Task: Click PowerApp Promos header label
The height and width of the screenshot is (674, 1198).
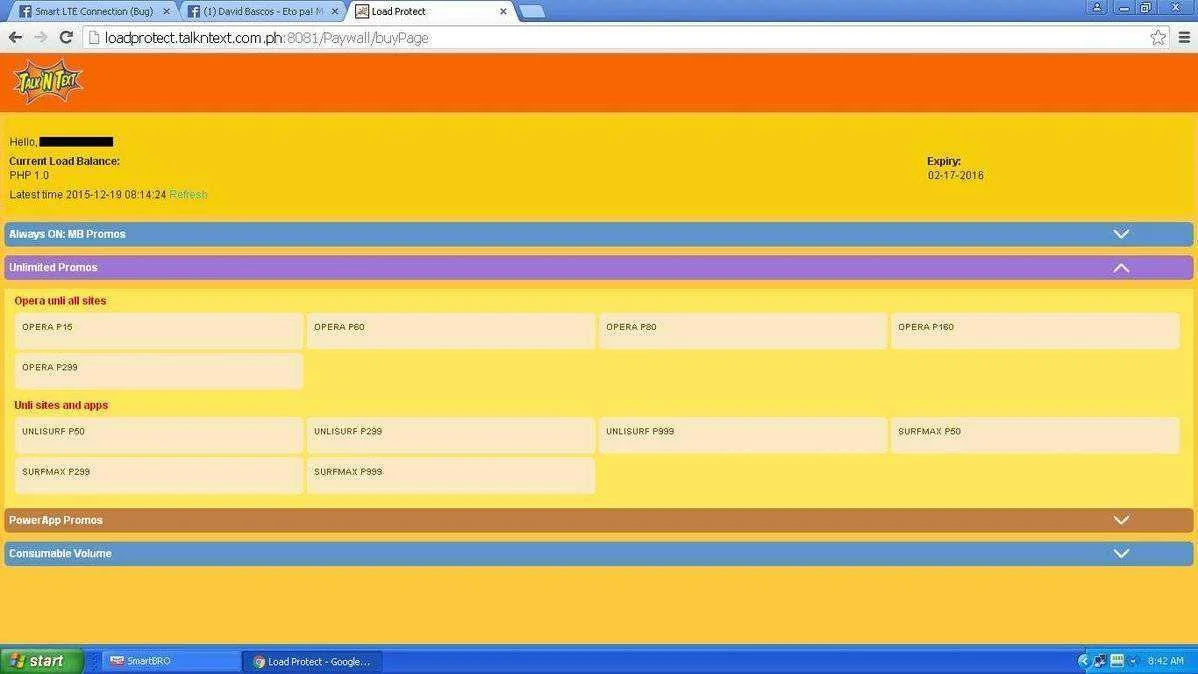Action: (x=56, y=520)
